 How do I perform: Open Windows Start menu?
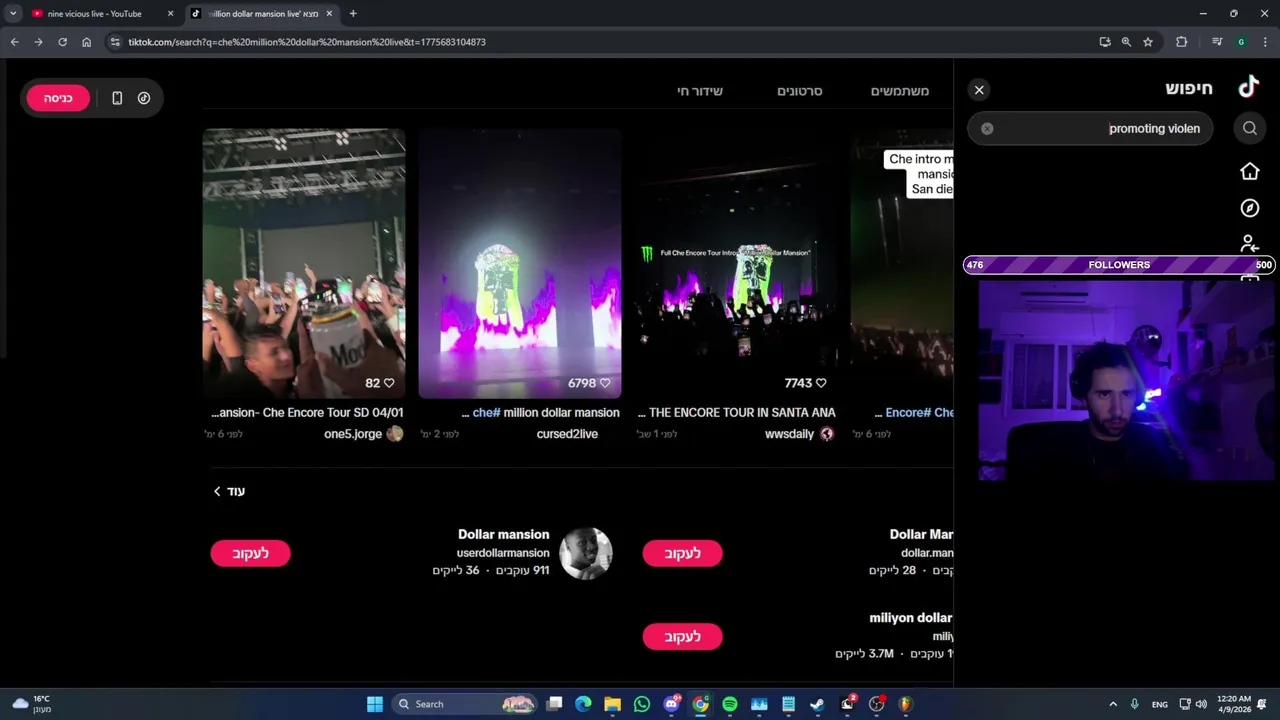point(374,704)
